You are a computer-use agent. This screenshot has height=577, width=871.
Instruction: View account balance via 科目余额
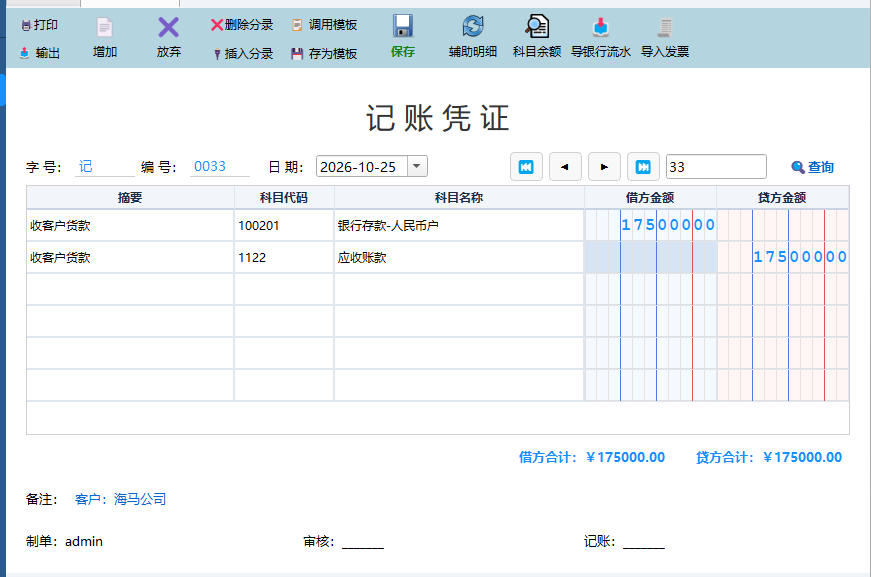pyautogui.click(x=537, y=37)
